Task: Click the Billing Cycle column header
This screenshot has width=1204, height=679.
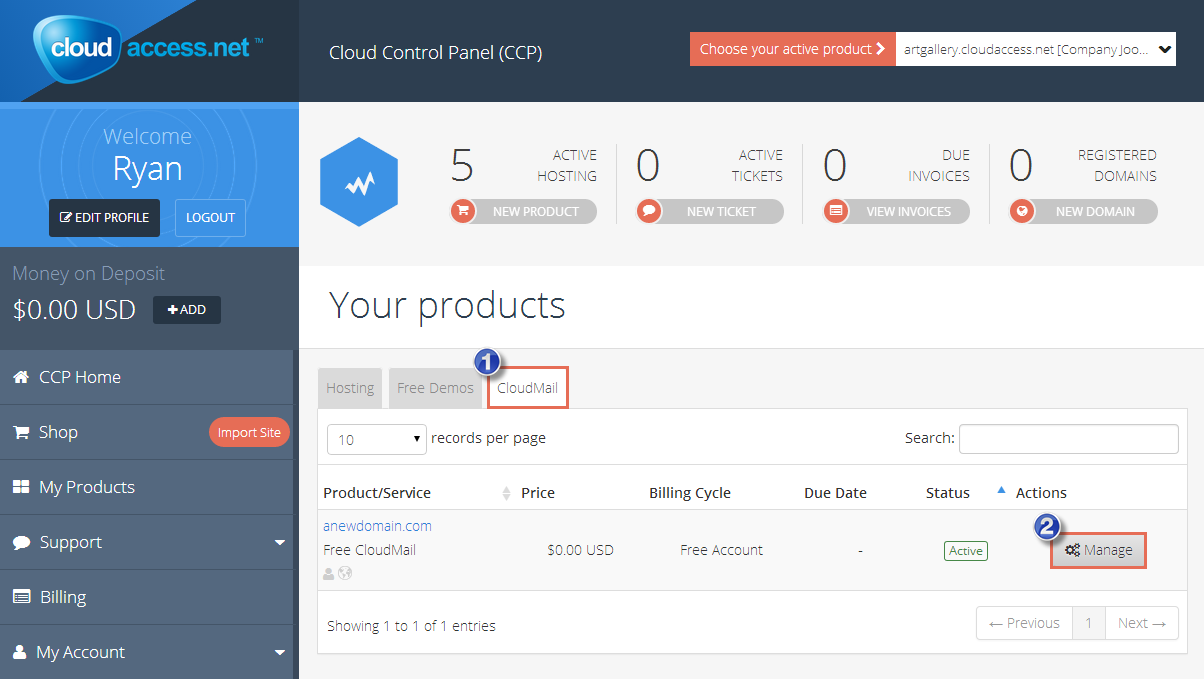Action: coord(690,493)
